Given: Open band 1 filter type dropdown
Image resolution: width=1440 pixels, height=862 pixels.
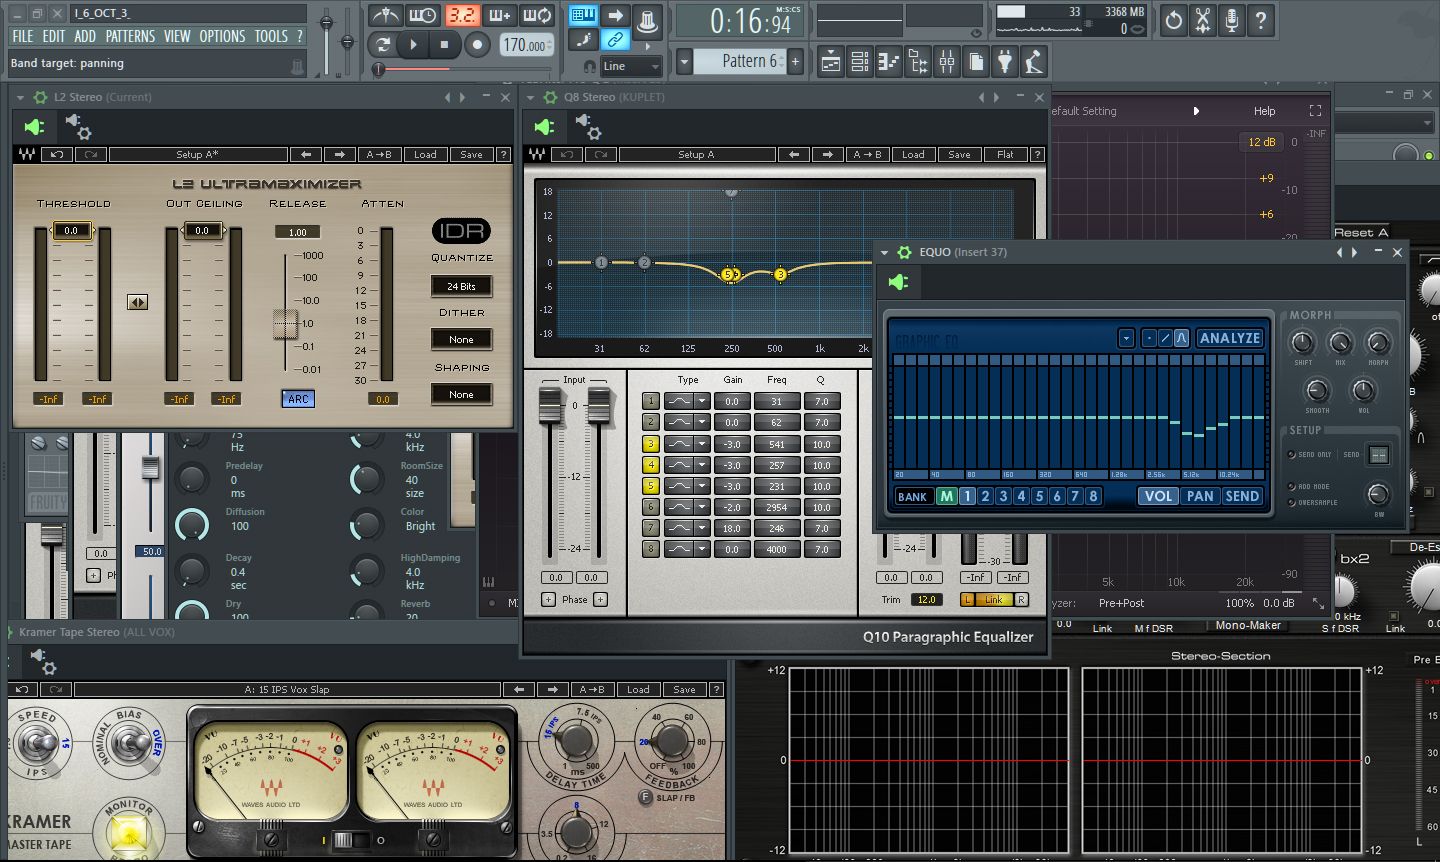Looking at the screenshot, I should [x=702, y=402].
